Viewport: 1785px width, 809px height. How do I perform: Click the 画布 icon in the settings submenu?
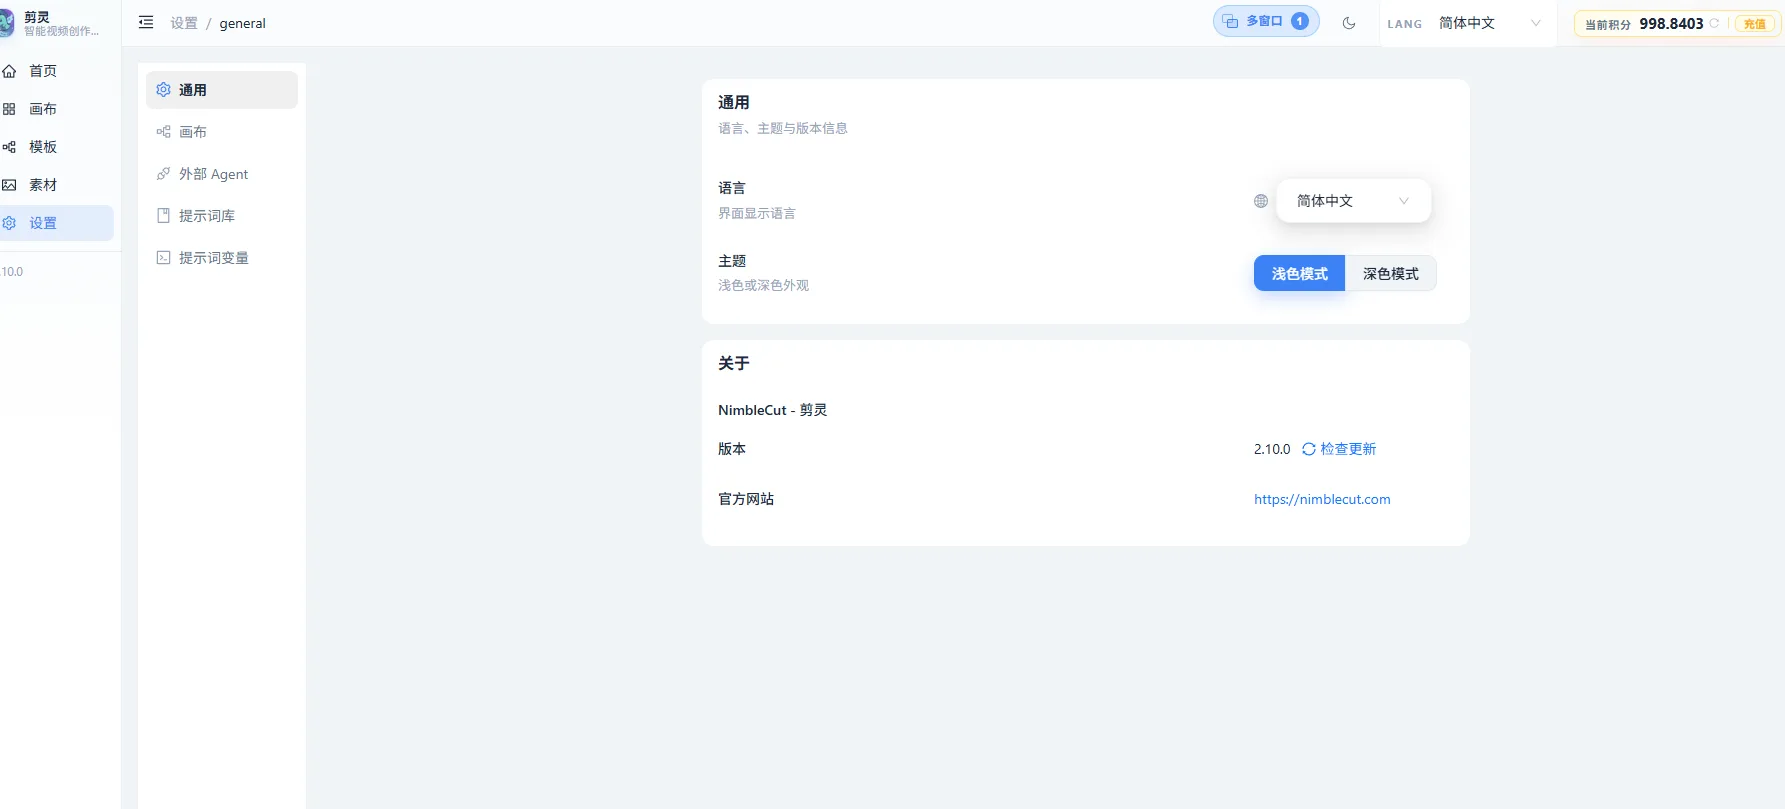coord(164,132)
